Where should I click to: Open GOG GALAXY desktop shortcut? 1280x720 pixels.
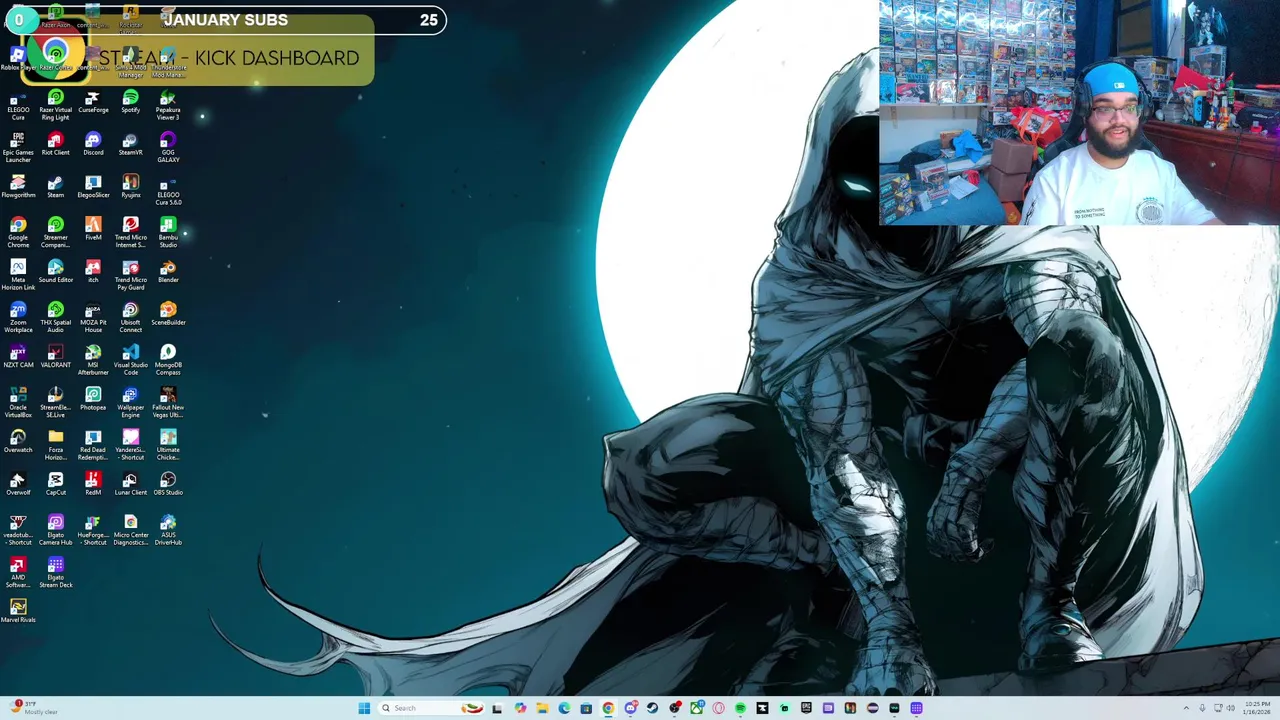tap(168, 147)
